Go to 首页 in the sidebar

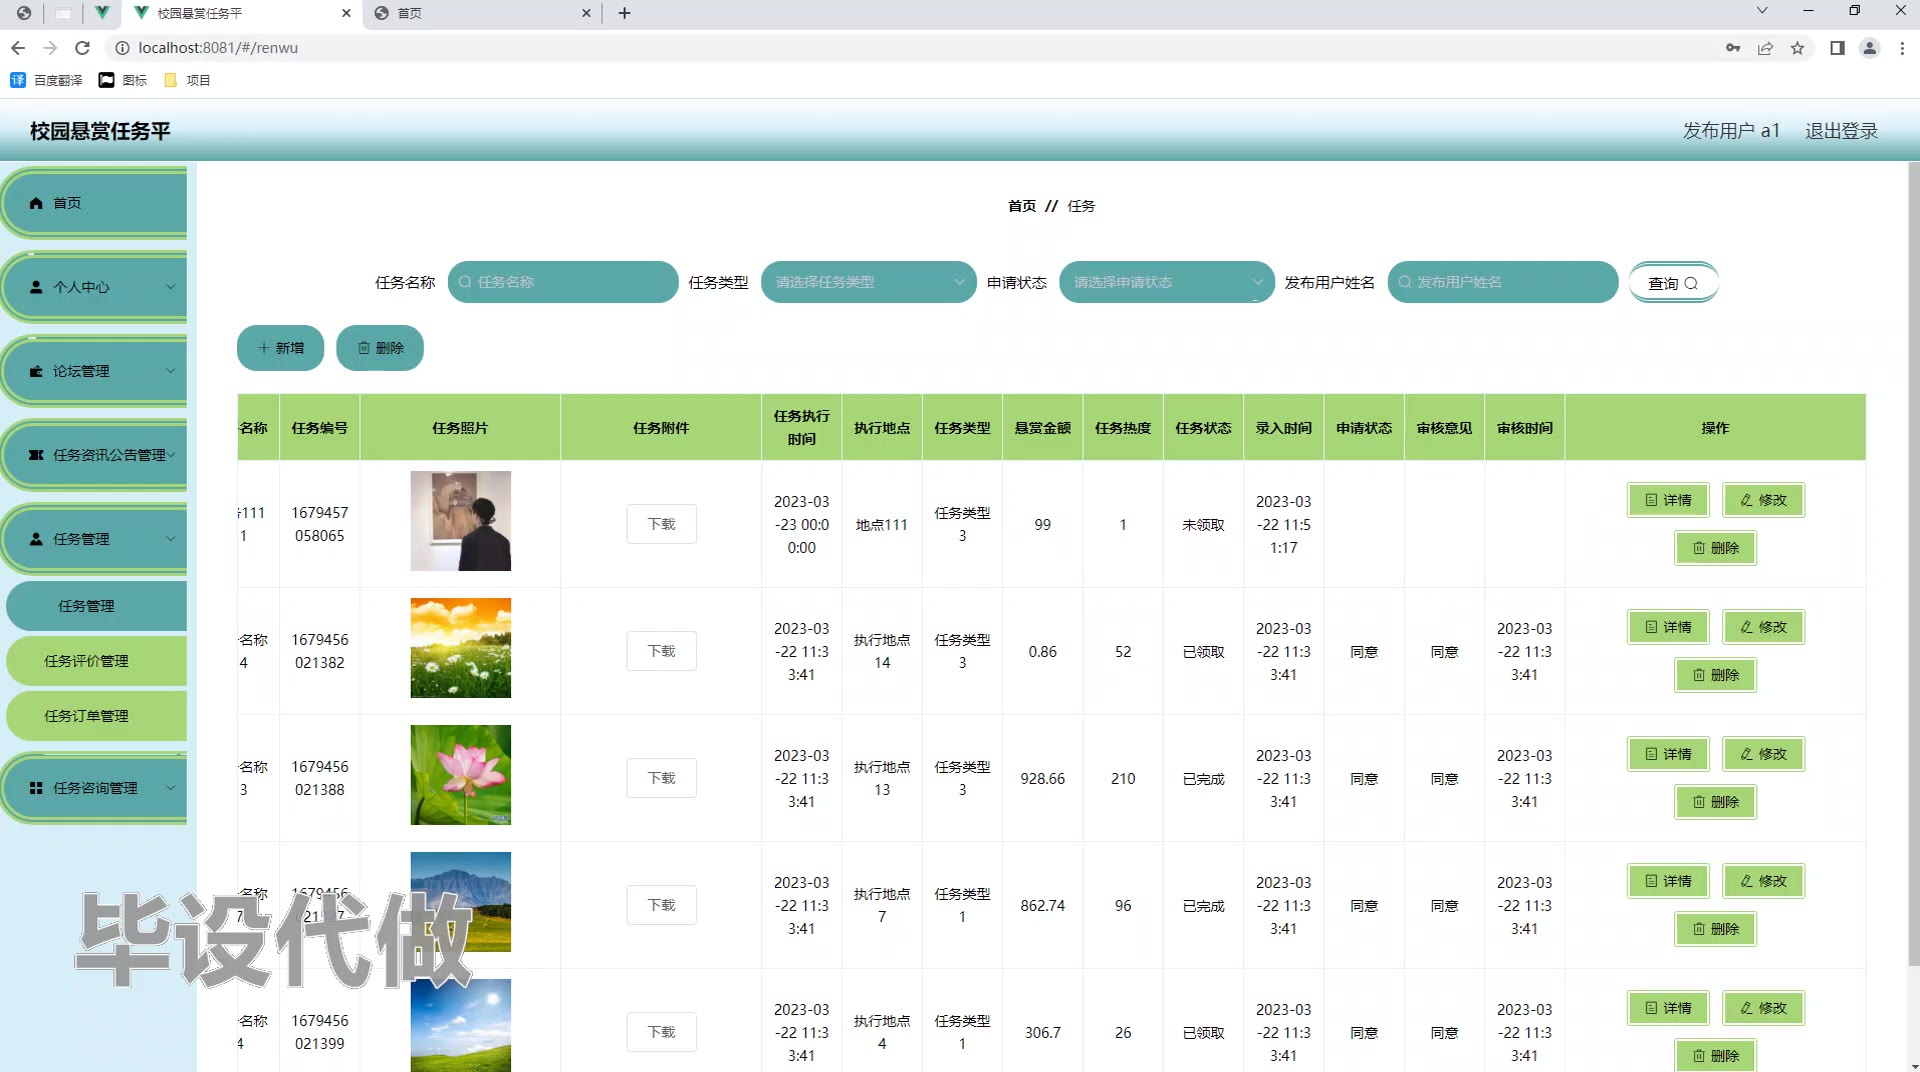[96, 203]
